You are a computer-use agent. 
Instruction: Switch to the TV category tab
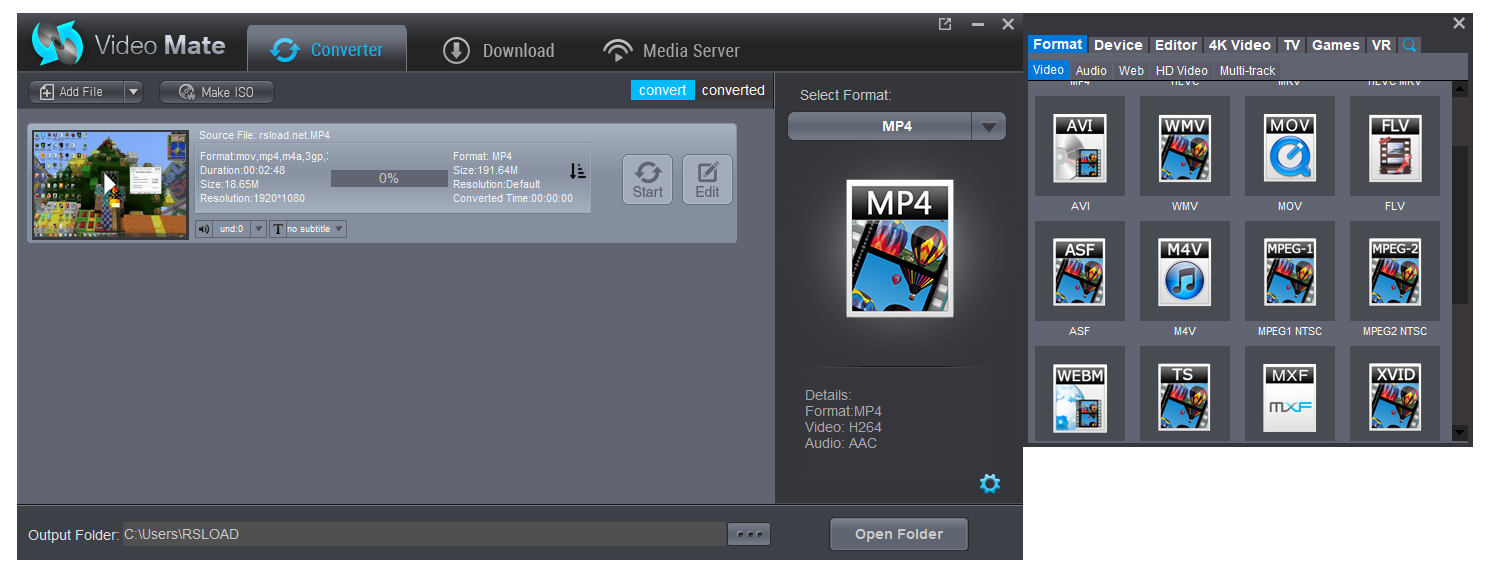(x=1292, y=45)
